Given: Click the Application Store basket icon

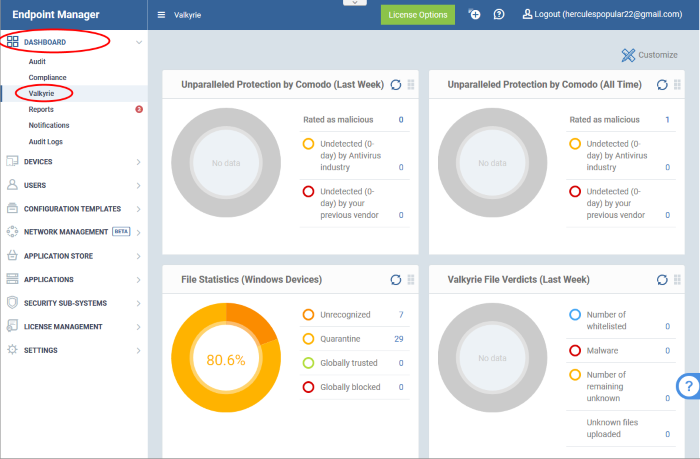Looking at the screenshot, I should coord(12,255).
